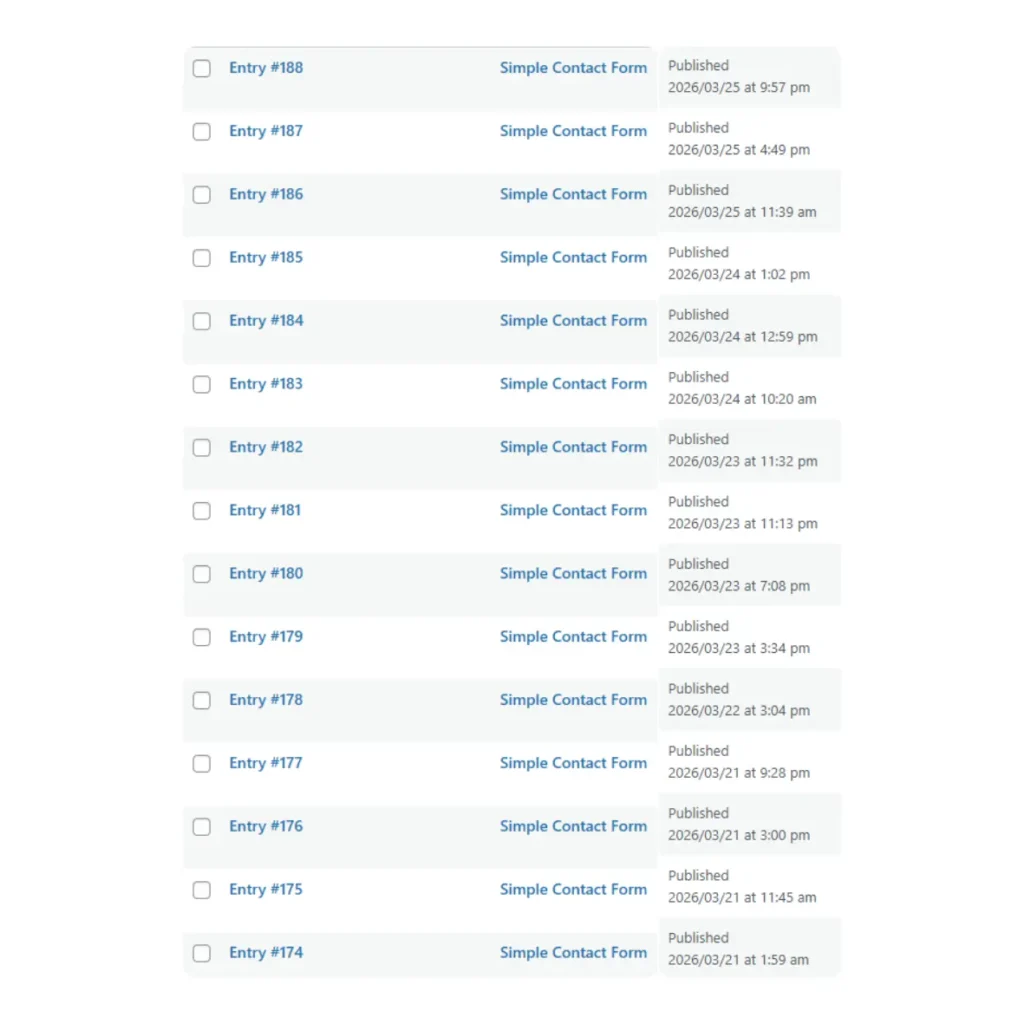Open the Entry #185 link
Viewport: 1024px width, 1024px height.
[x=266, y=257]
